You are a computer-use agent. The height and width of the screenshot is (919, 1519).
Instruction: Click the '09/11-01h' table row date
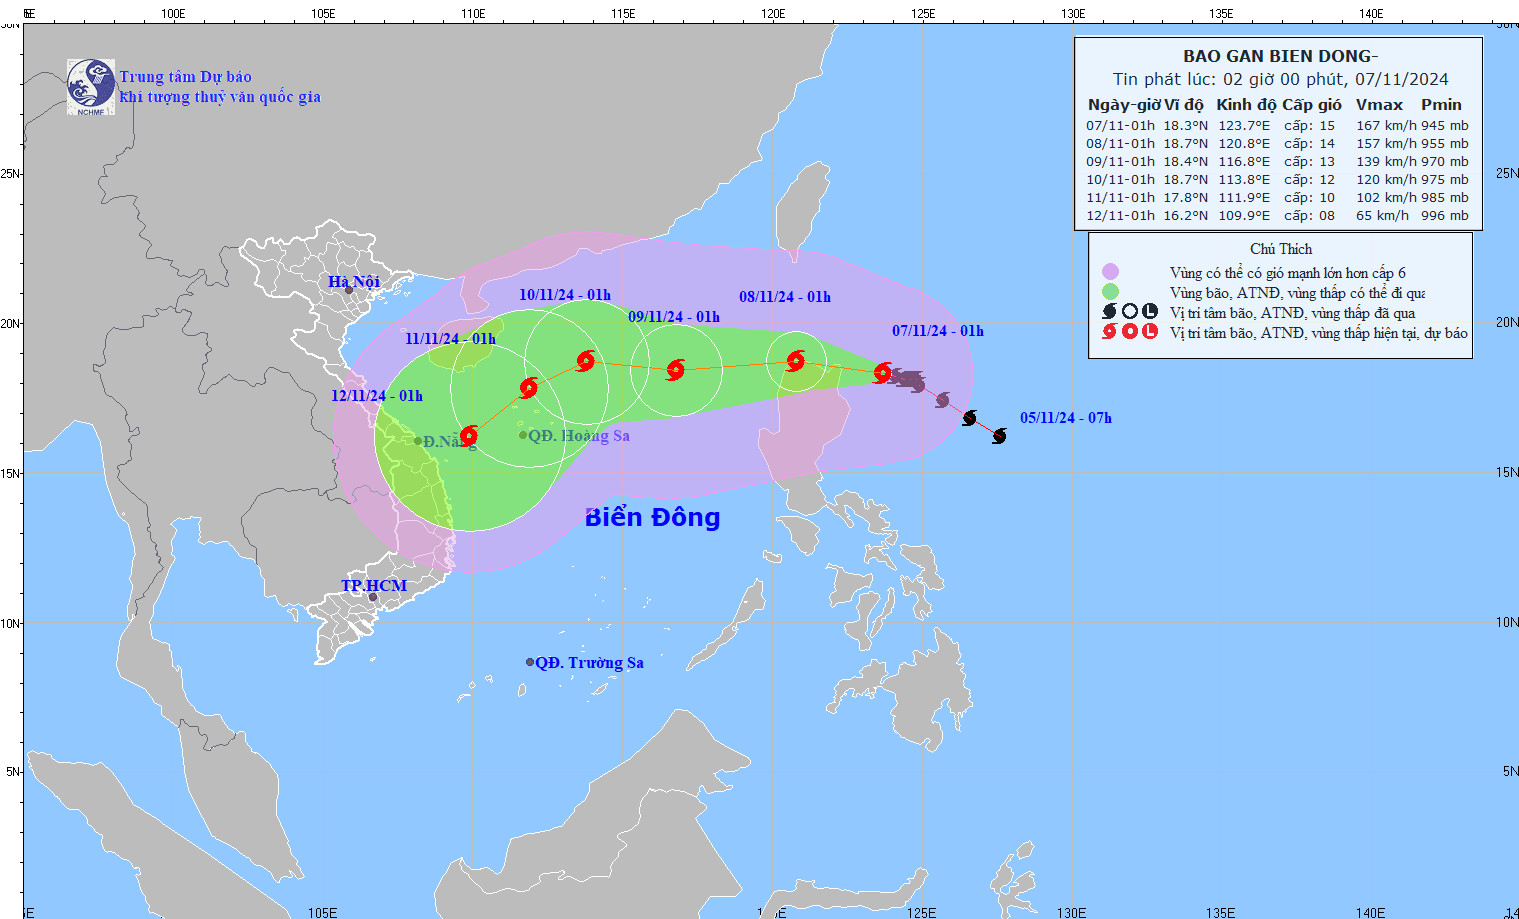[x=1120, y=162]
